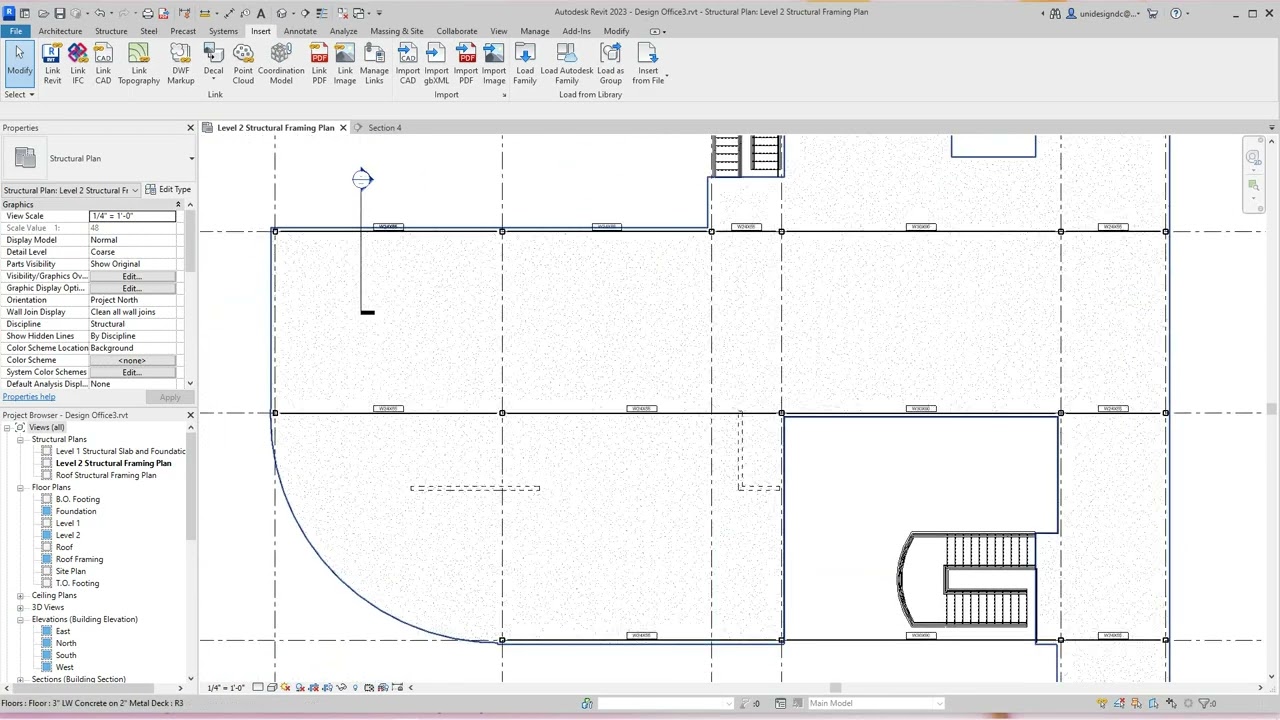Screen dimensions: 1280x720
Task: Open the Manage Links dialog
Action: 374,63
